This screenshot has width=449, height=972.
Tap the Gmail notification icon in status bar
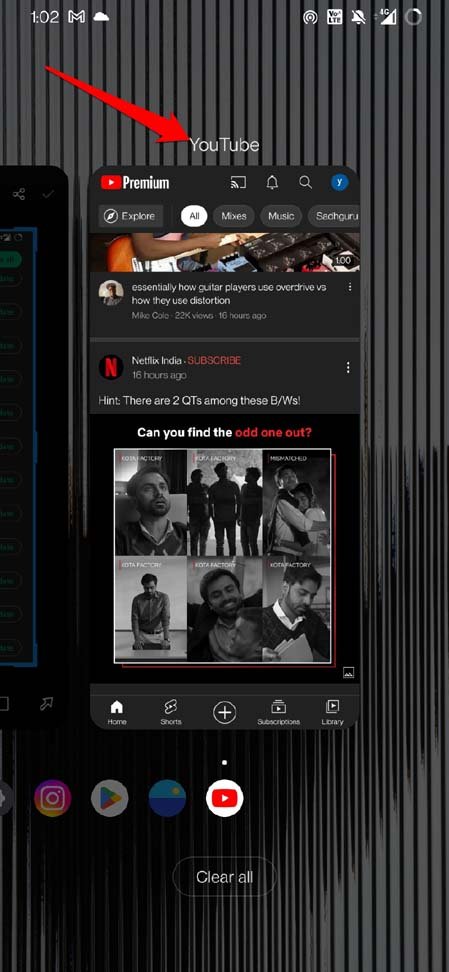pyautogui.click(x=76, y=17)
